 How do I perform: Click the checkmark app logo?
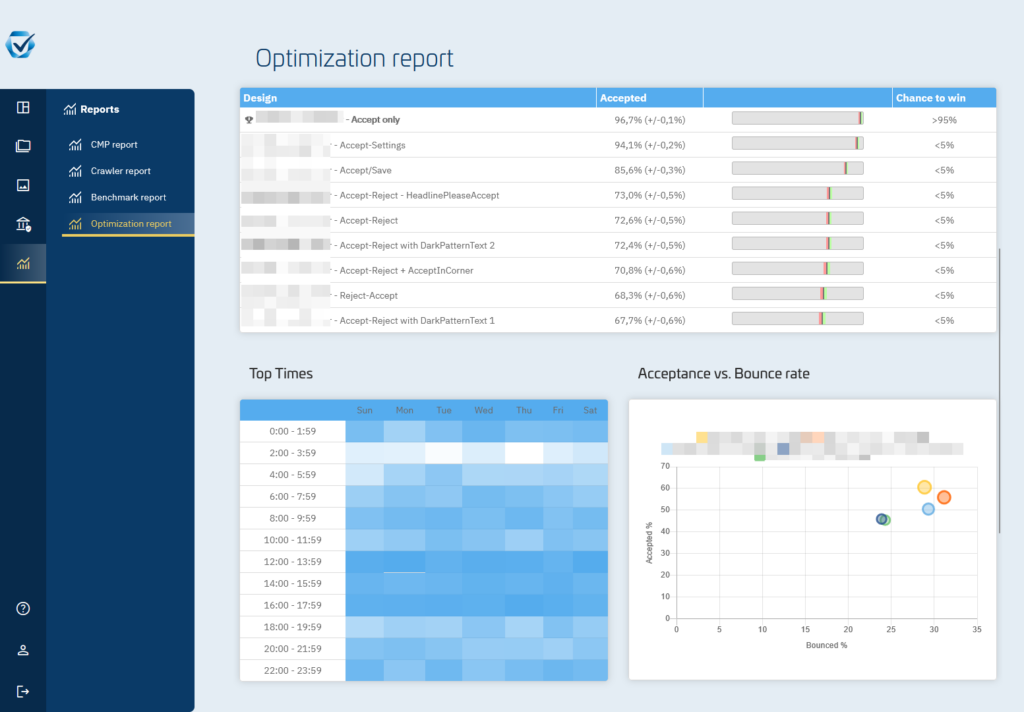[x=20, y=44]
